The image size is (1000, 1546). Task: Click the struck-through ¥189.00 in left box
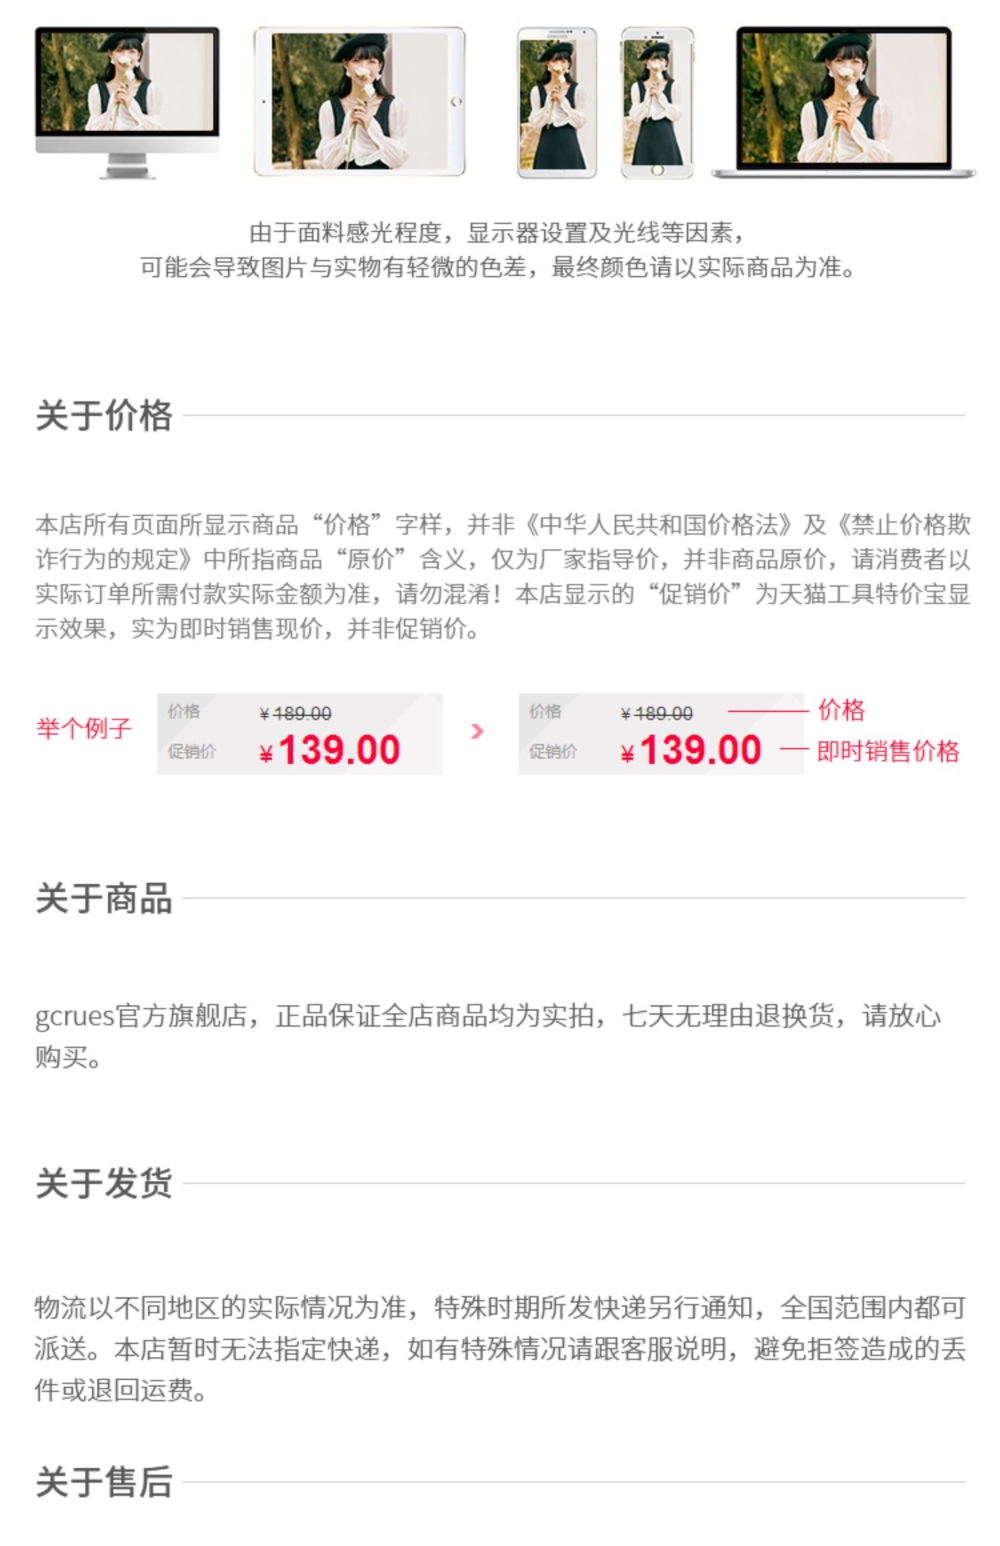coord(295,713)
